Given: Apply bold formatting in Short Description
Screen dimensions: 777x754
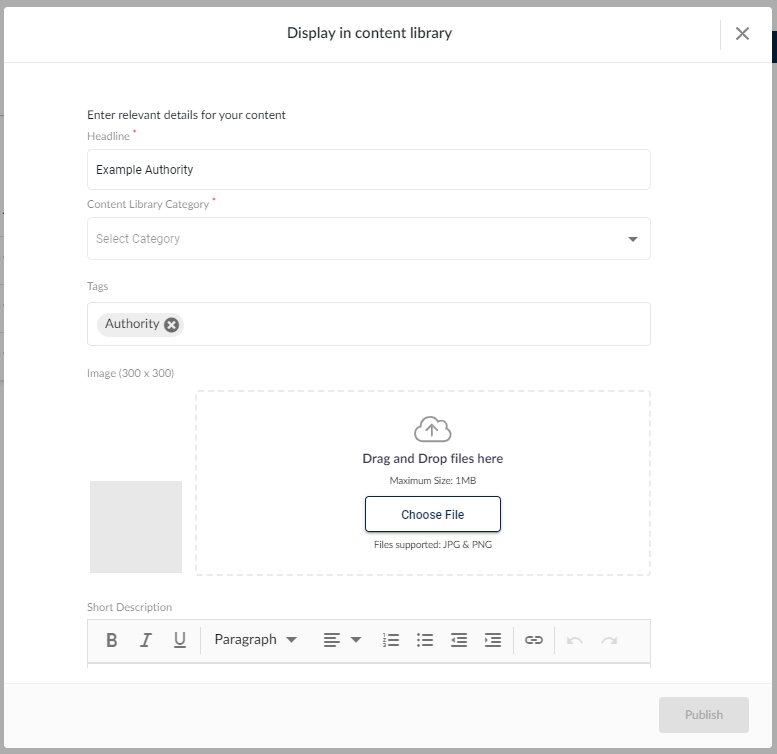Looking at the screenshot, I should (111, 640).
